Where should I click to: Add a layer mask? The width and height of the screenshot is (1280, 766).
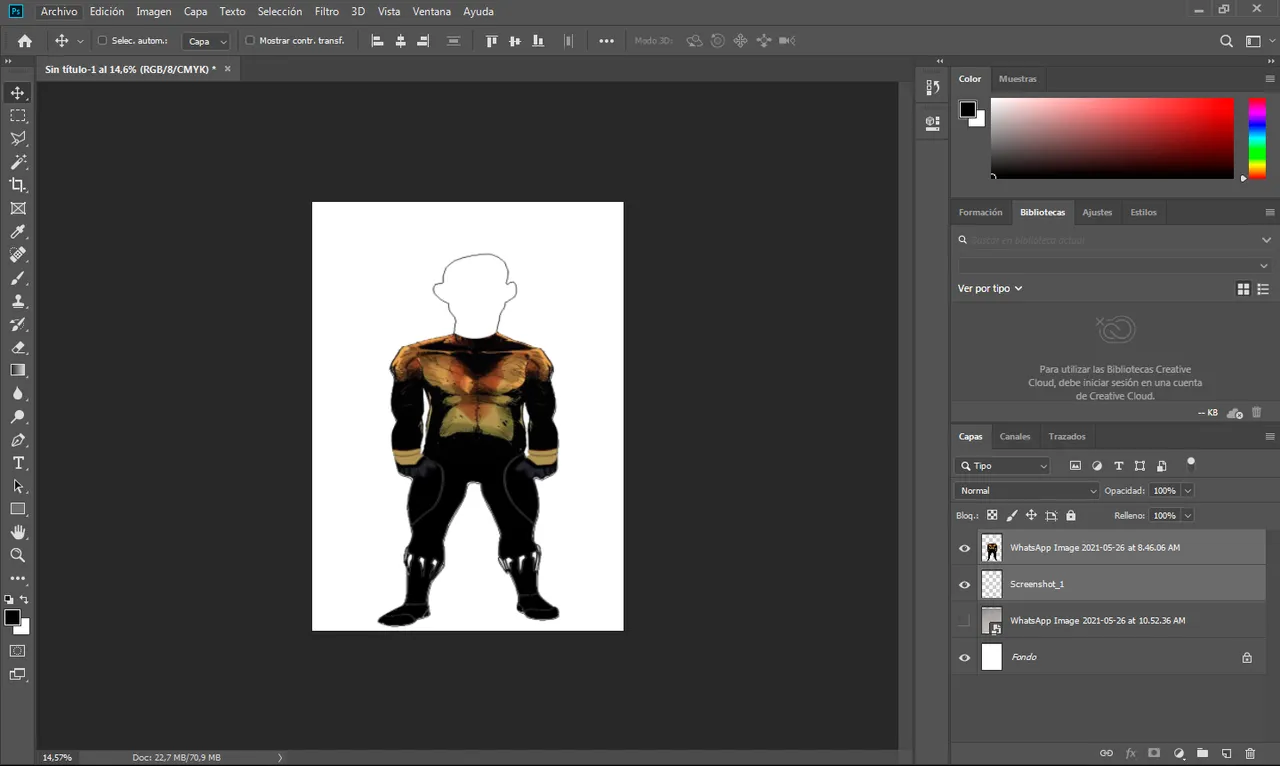pyautogui.click(x=1154, y=752)
